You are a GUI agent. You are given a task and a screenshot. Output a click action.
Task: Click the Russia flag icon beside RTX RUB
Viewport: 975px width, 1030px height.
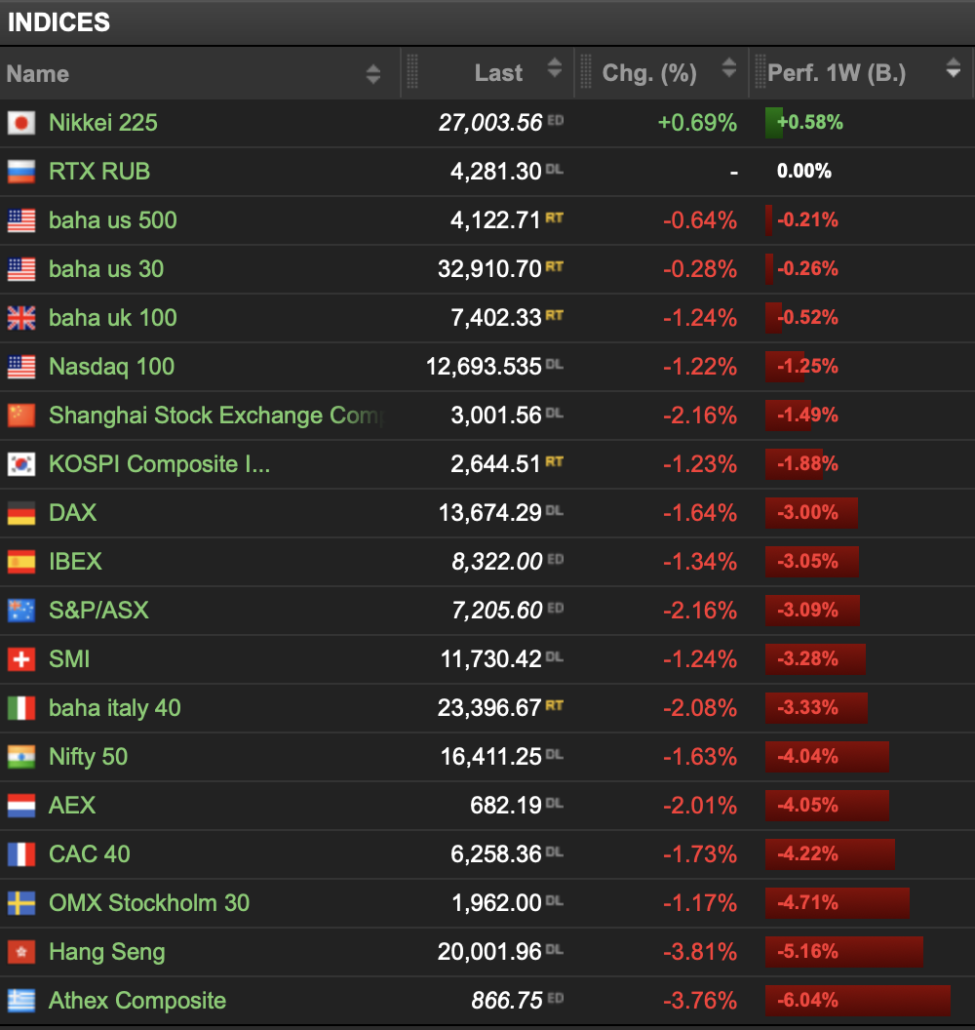[x=21, y=171]
